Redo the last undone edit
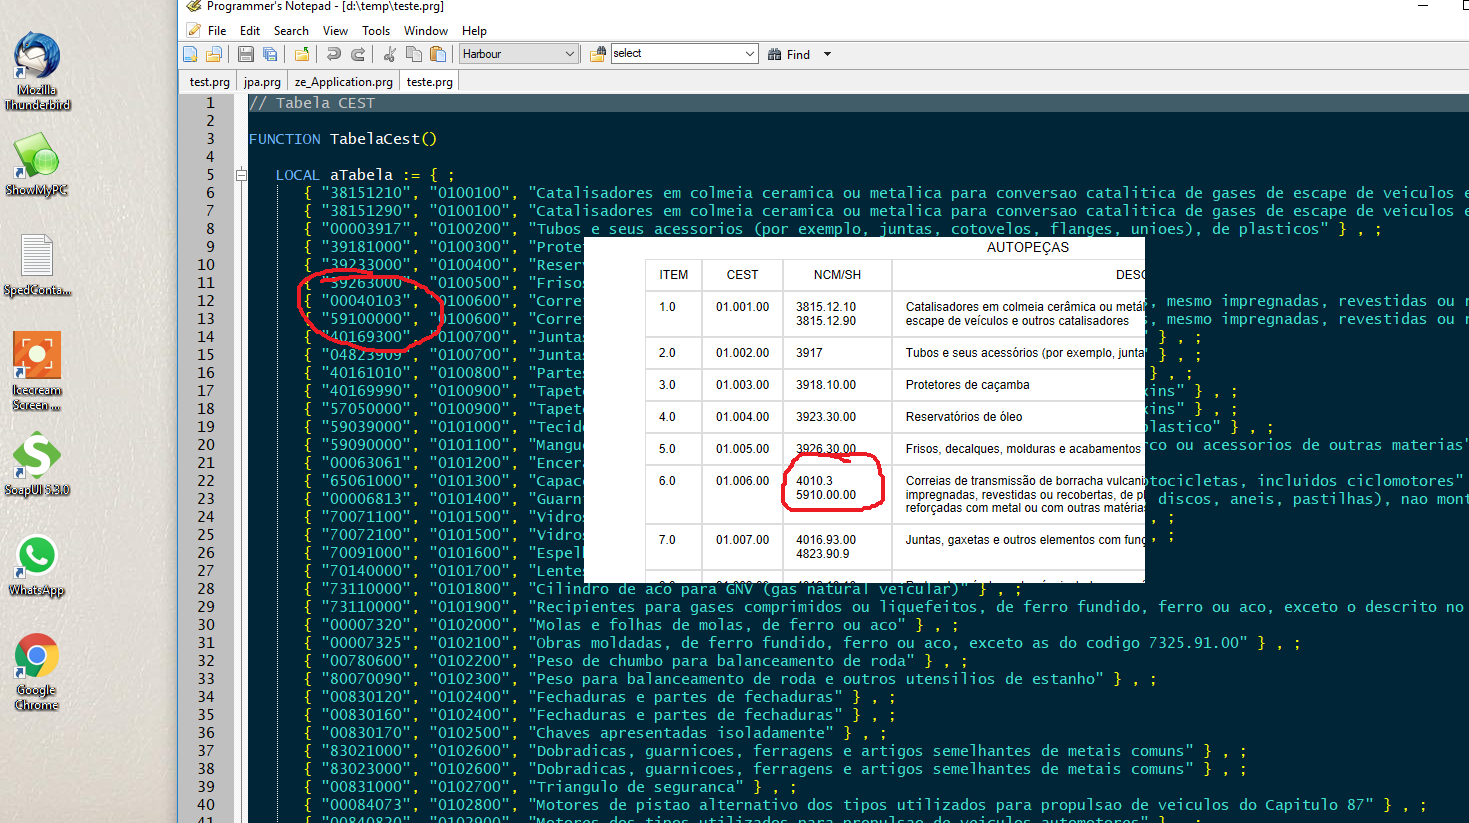Screen dimensions: 1469x823 click(x=357, y=54)
